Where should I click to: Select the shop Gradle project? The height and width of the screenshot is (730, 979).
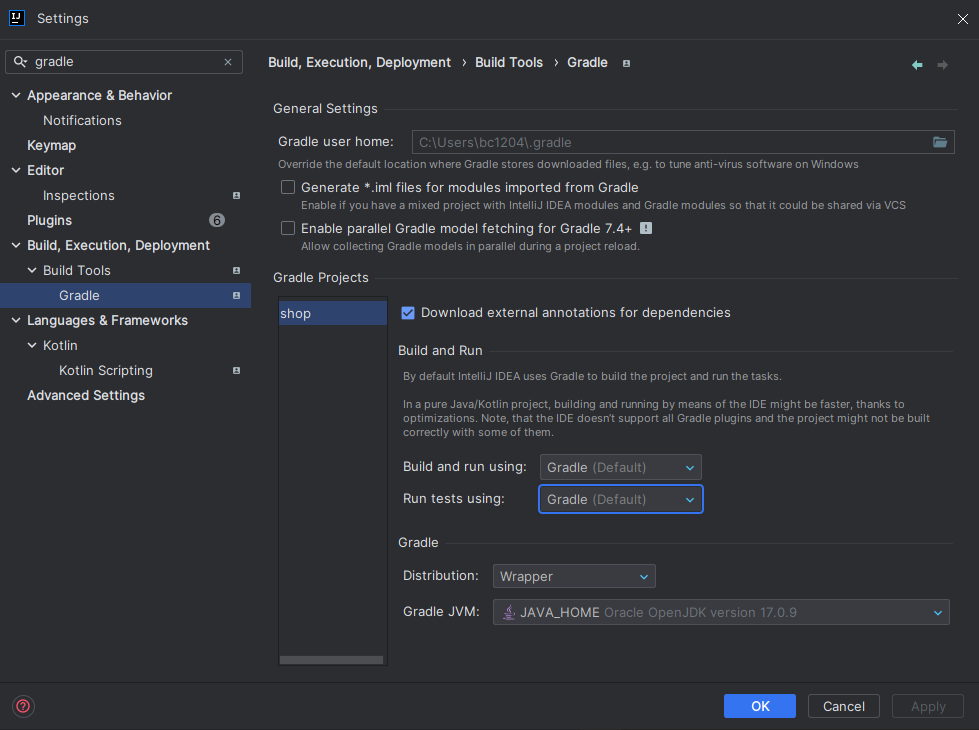point(333,313)
